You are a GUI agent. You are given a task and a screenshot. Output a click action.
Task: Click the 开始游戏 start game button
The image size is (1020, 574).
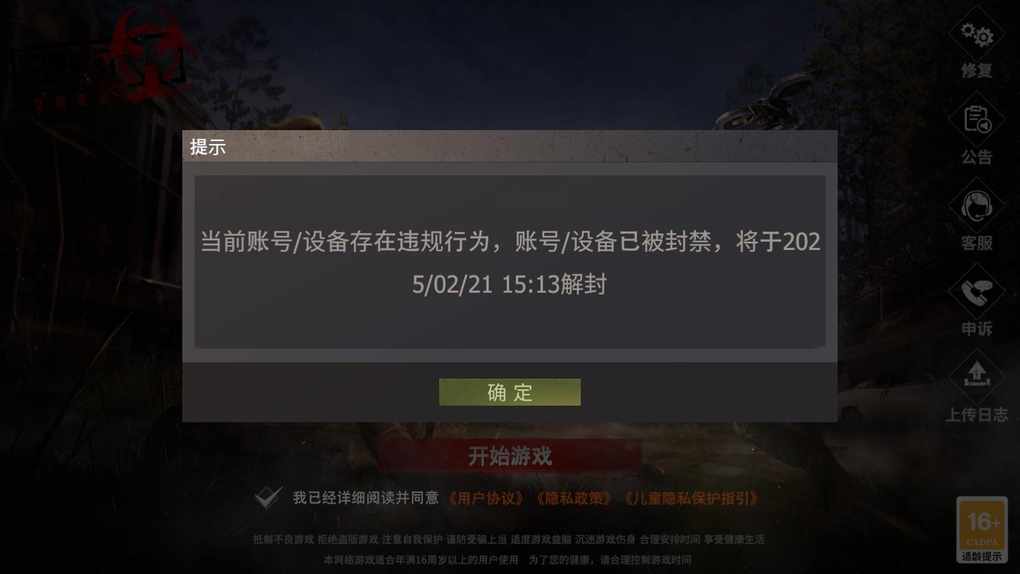point(510,456)
